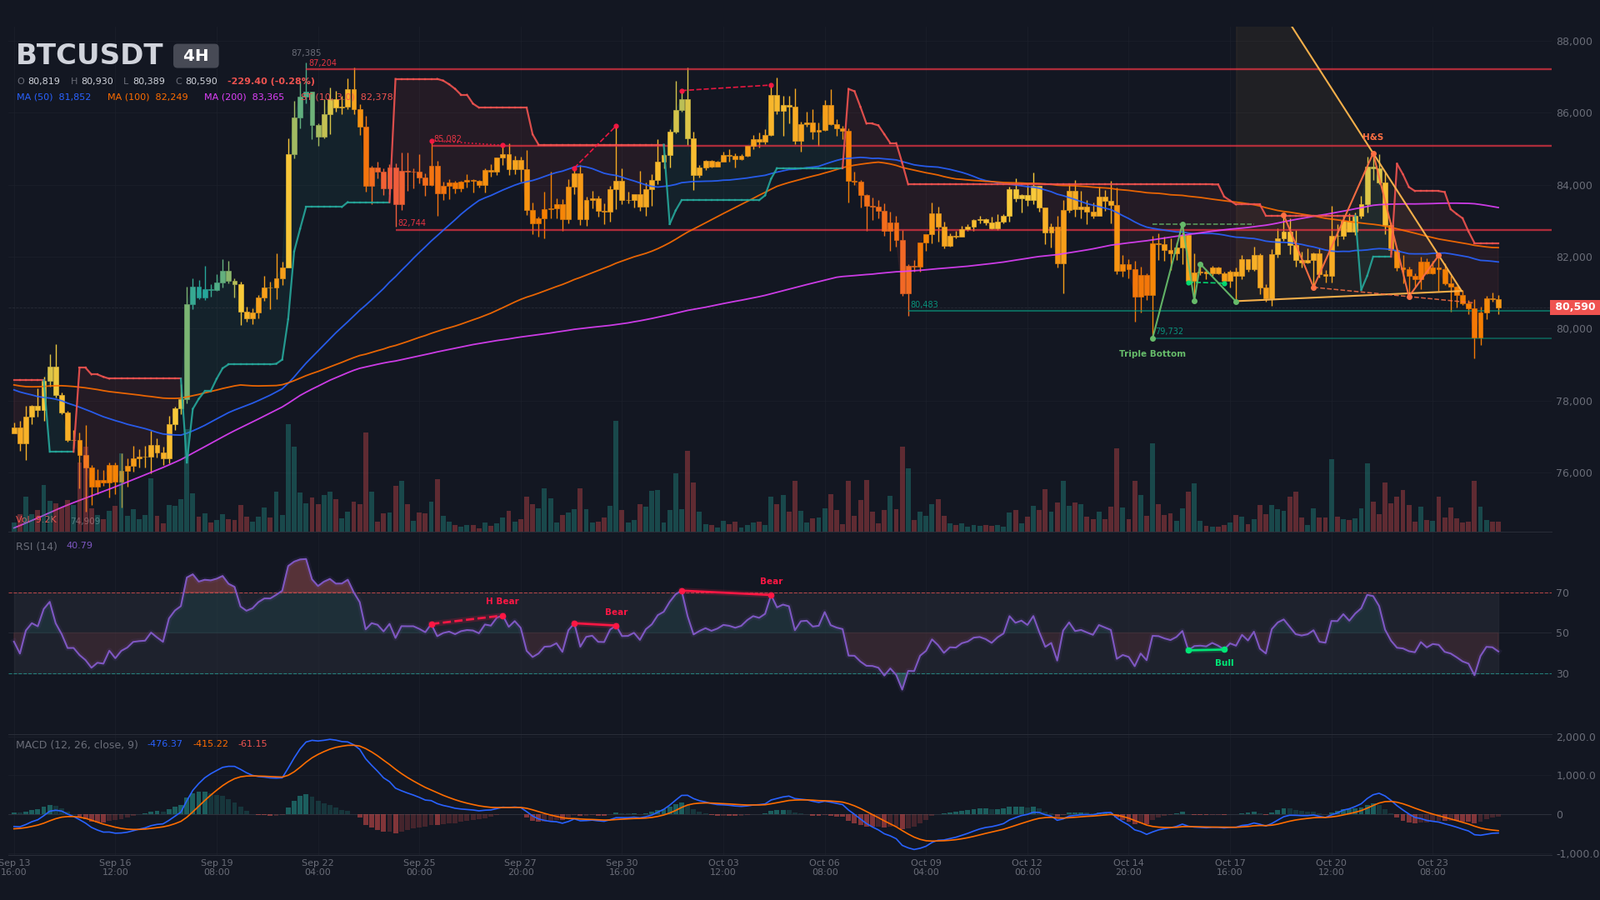Click the 4H timeframe badge

coord(196,56)
